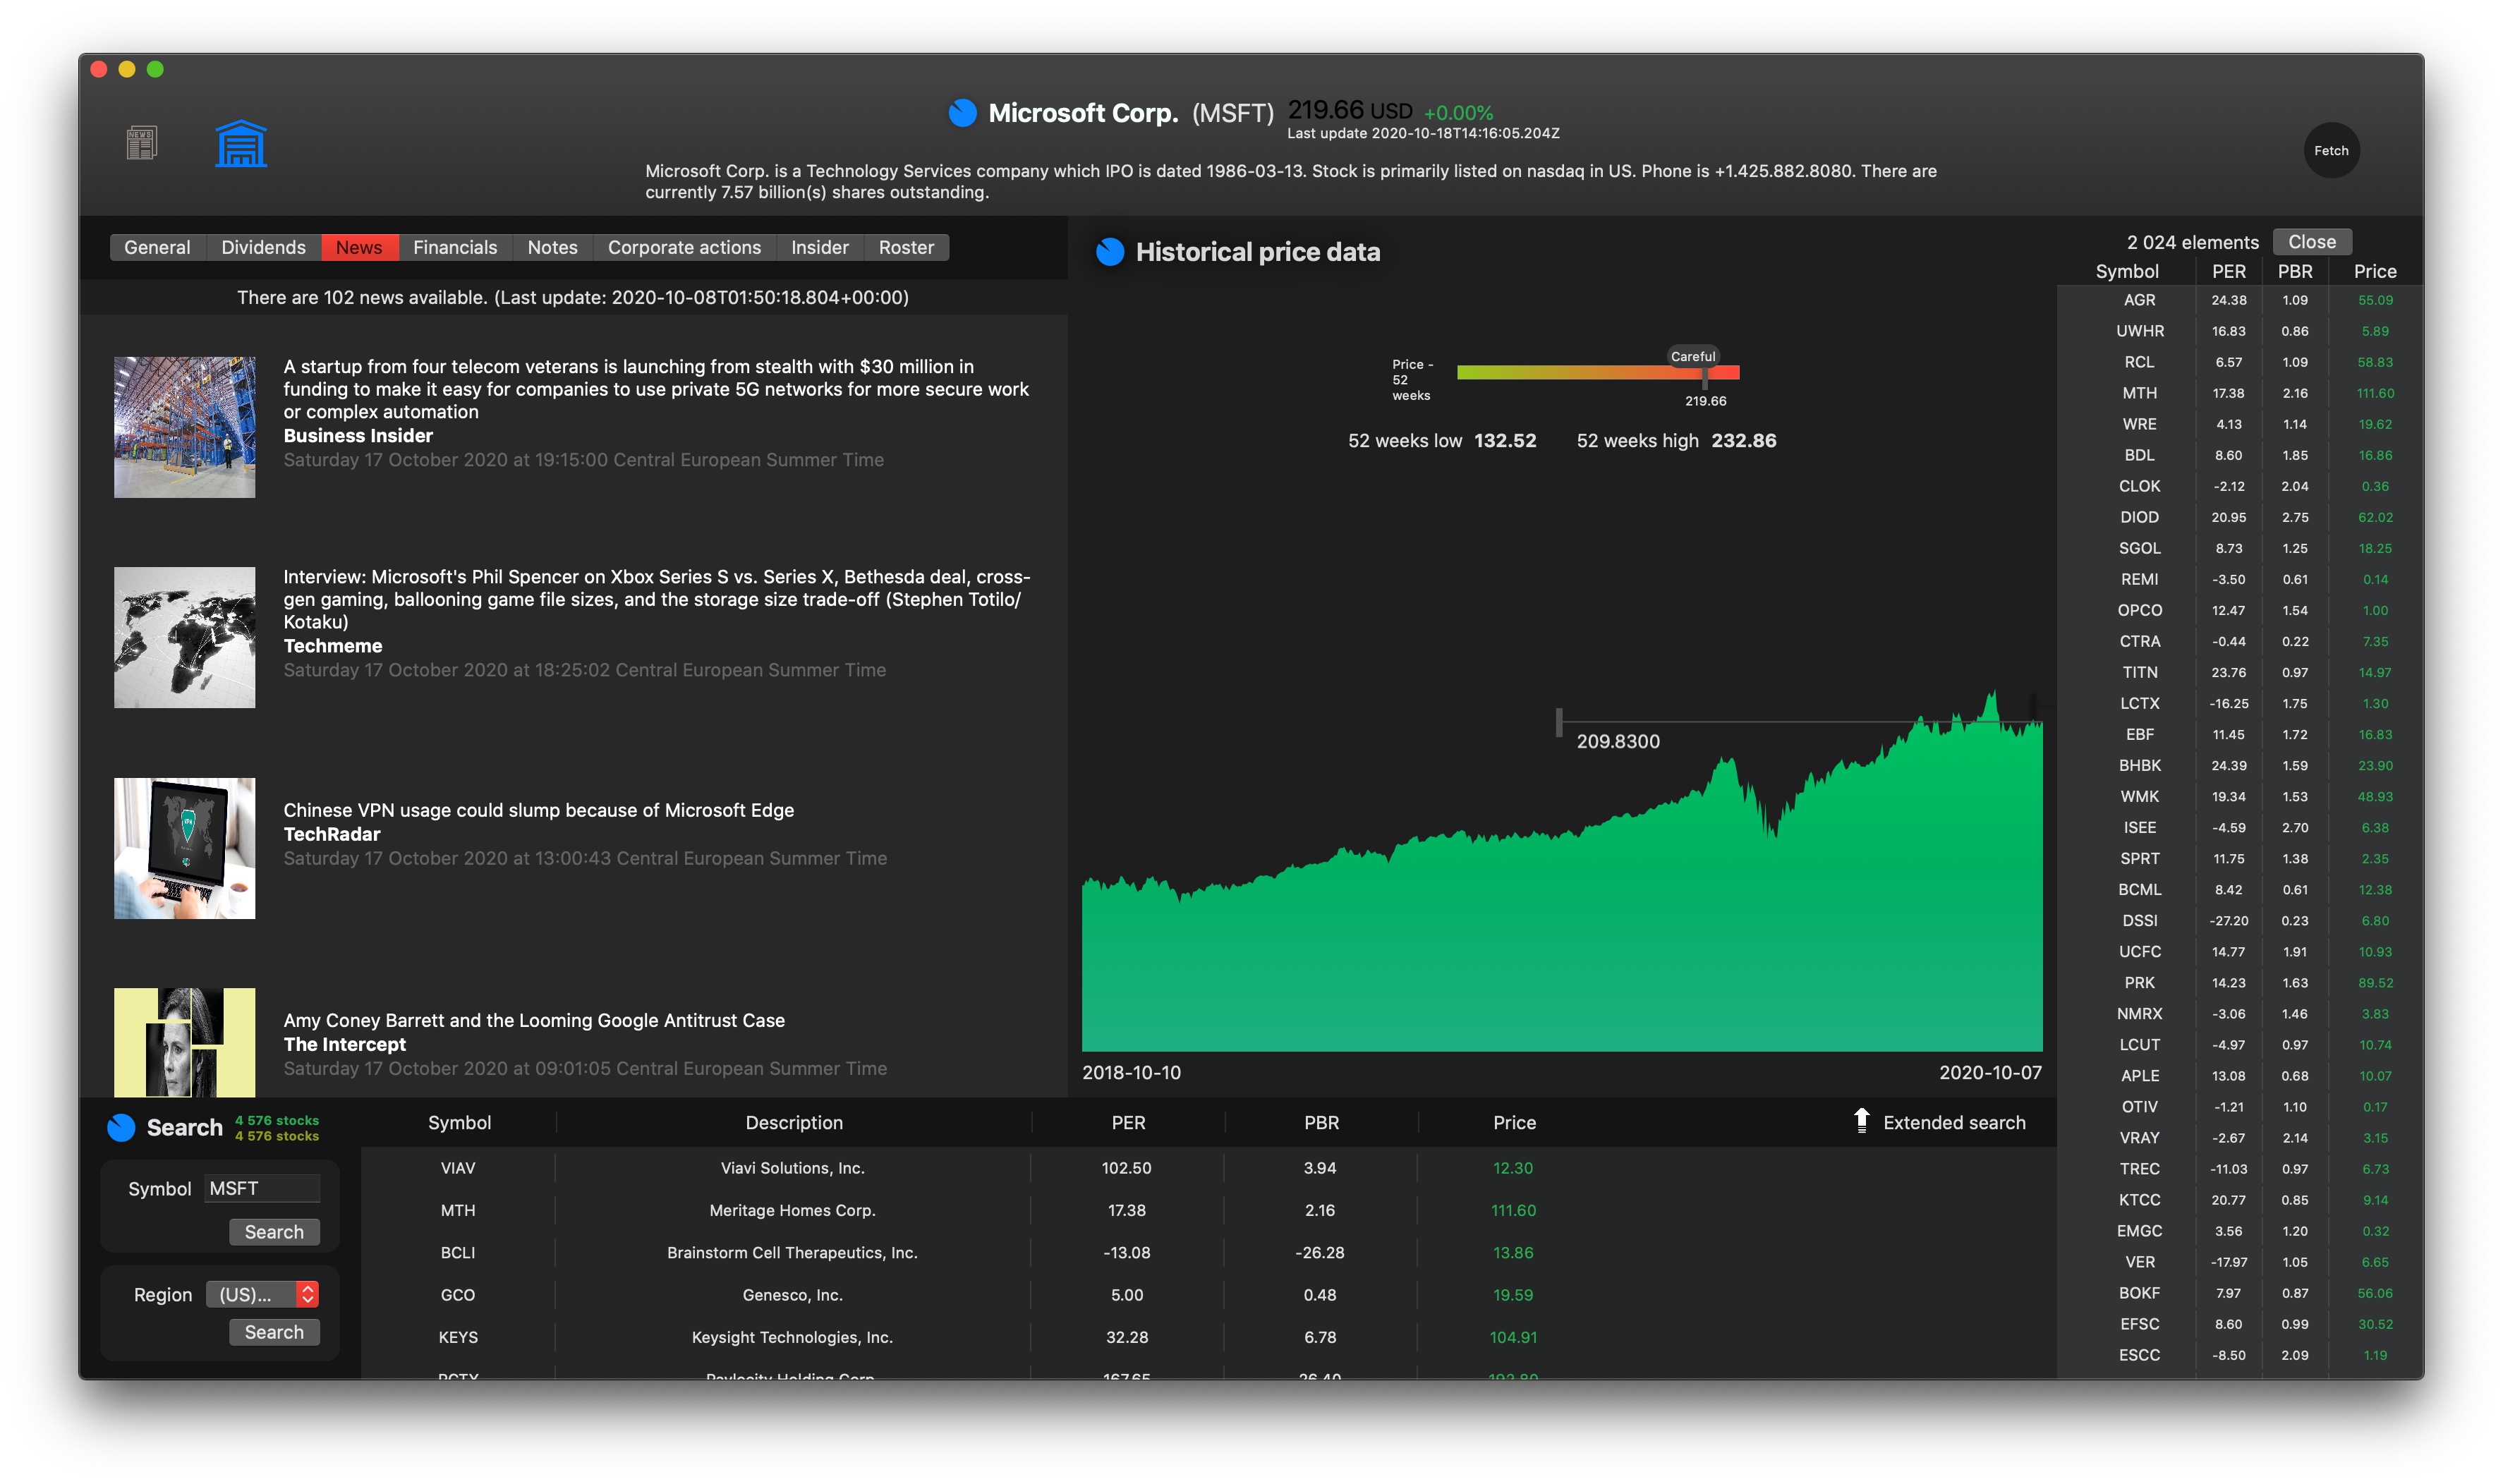
Task: Select the KEYS Keysight Technologies row
Action: pyautogui.click(x=1208, y=1337)
